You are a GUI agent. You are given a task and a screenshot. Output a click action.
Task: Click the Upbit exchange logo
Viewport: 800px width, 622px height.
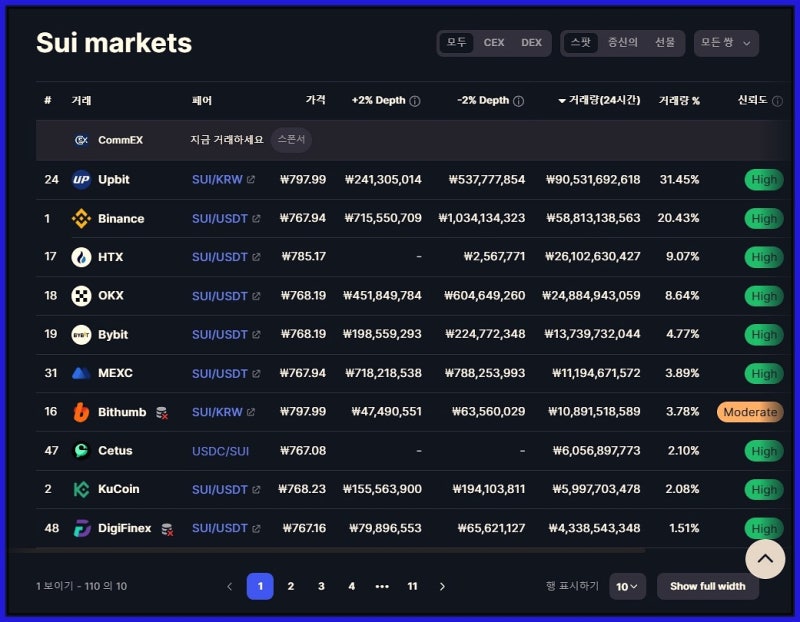(x=81, y=180)
